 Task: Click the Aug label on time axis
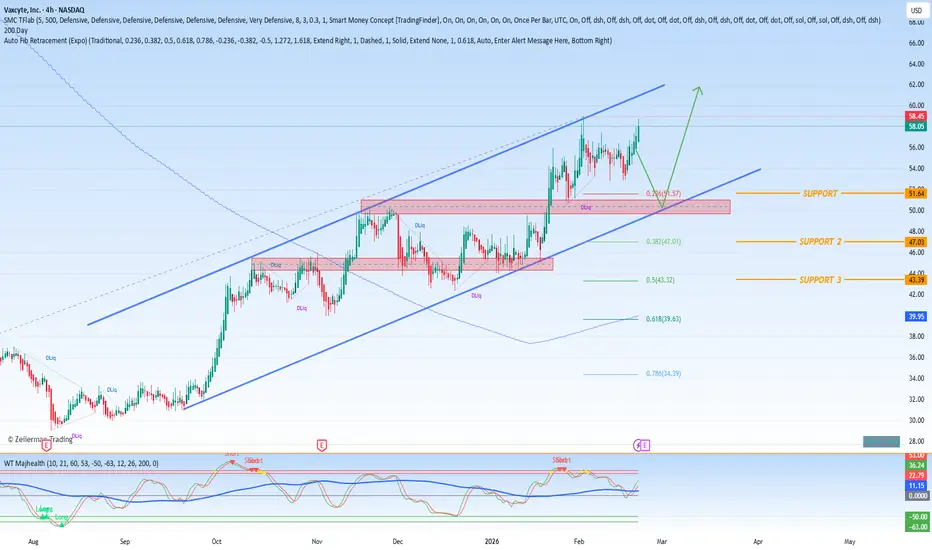[x=33, y=541]
